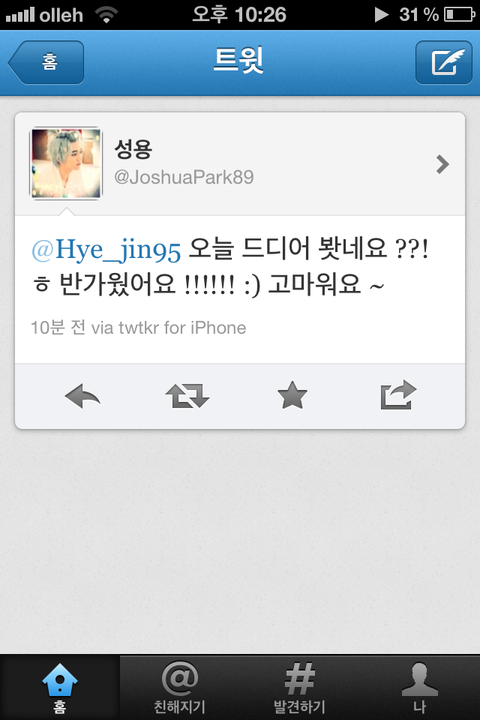Open the @Hye_jin95 mention link
The width and height of the screenshot is (480, 720).
(x=106, y=250)
